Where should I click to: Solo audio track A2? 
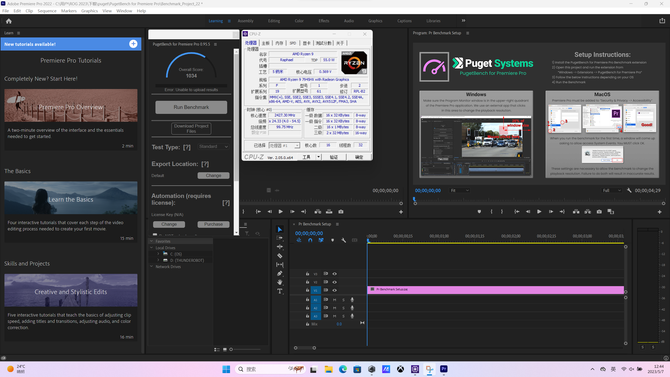click(343, 308)
